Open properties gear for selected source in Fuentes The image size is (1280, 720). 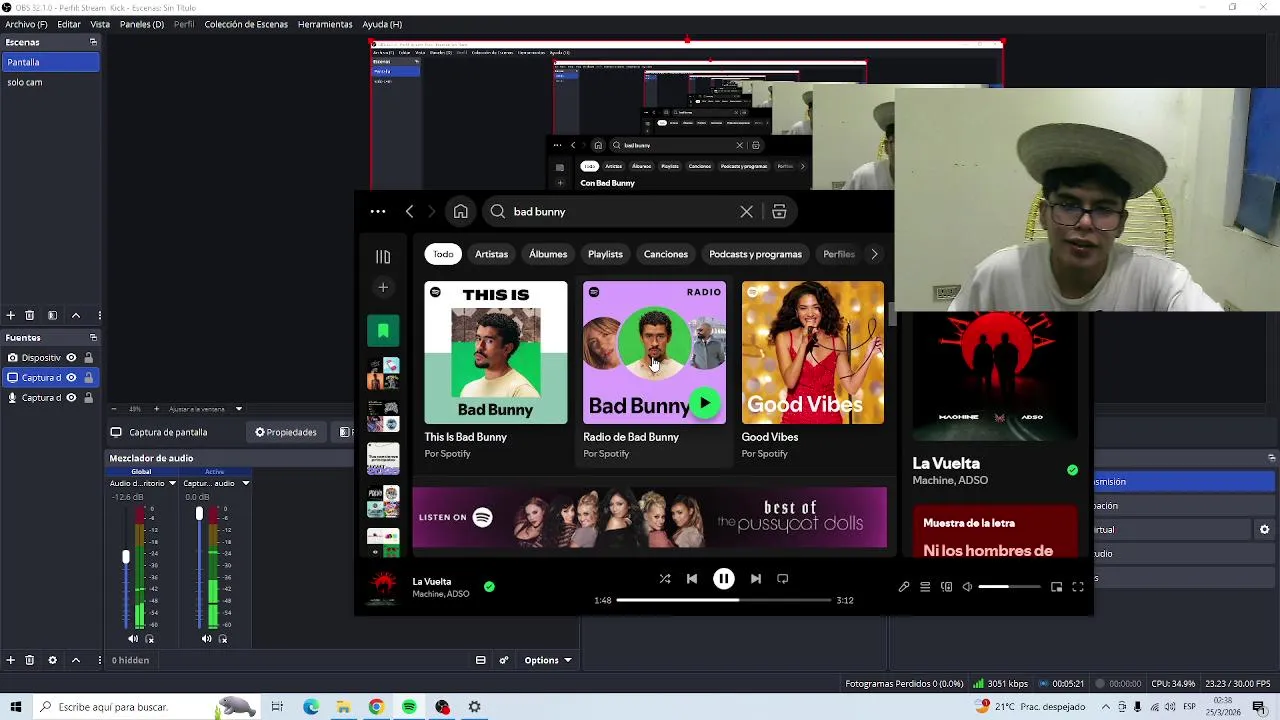pyautogui.click(x=52, y=660)
